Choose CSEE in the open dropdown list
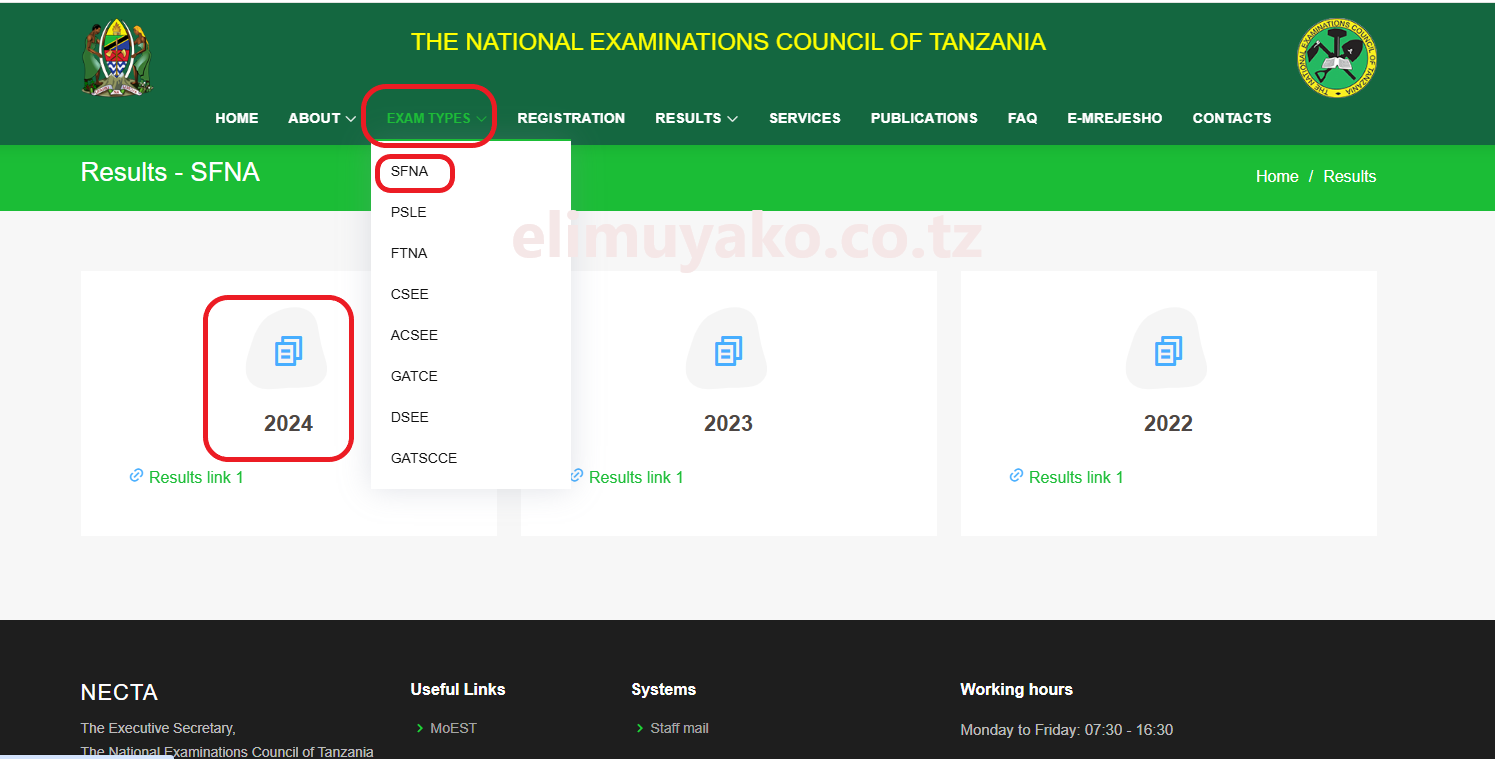1495x759 pixels. coord(410,294)
